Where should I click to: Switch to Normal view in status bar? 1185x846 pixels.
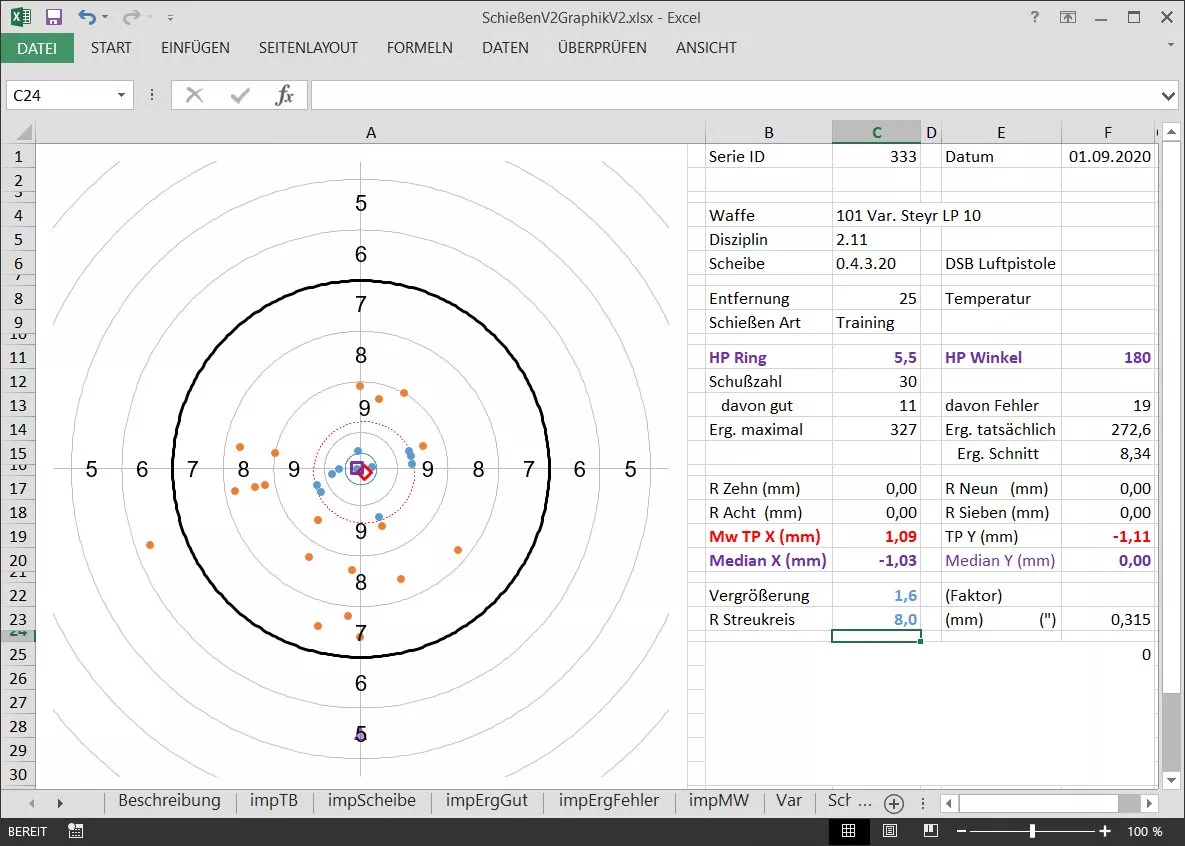848,831
